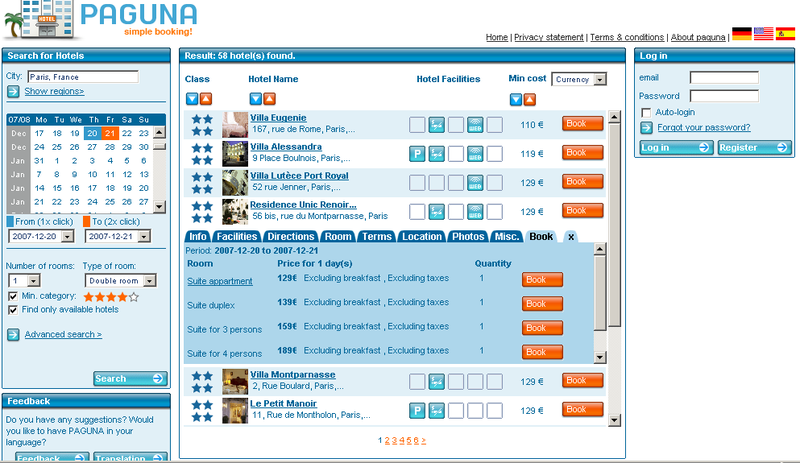
Task: Open the Currency dropdown
Action: click(579, 79)
